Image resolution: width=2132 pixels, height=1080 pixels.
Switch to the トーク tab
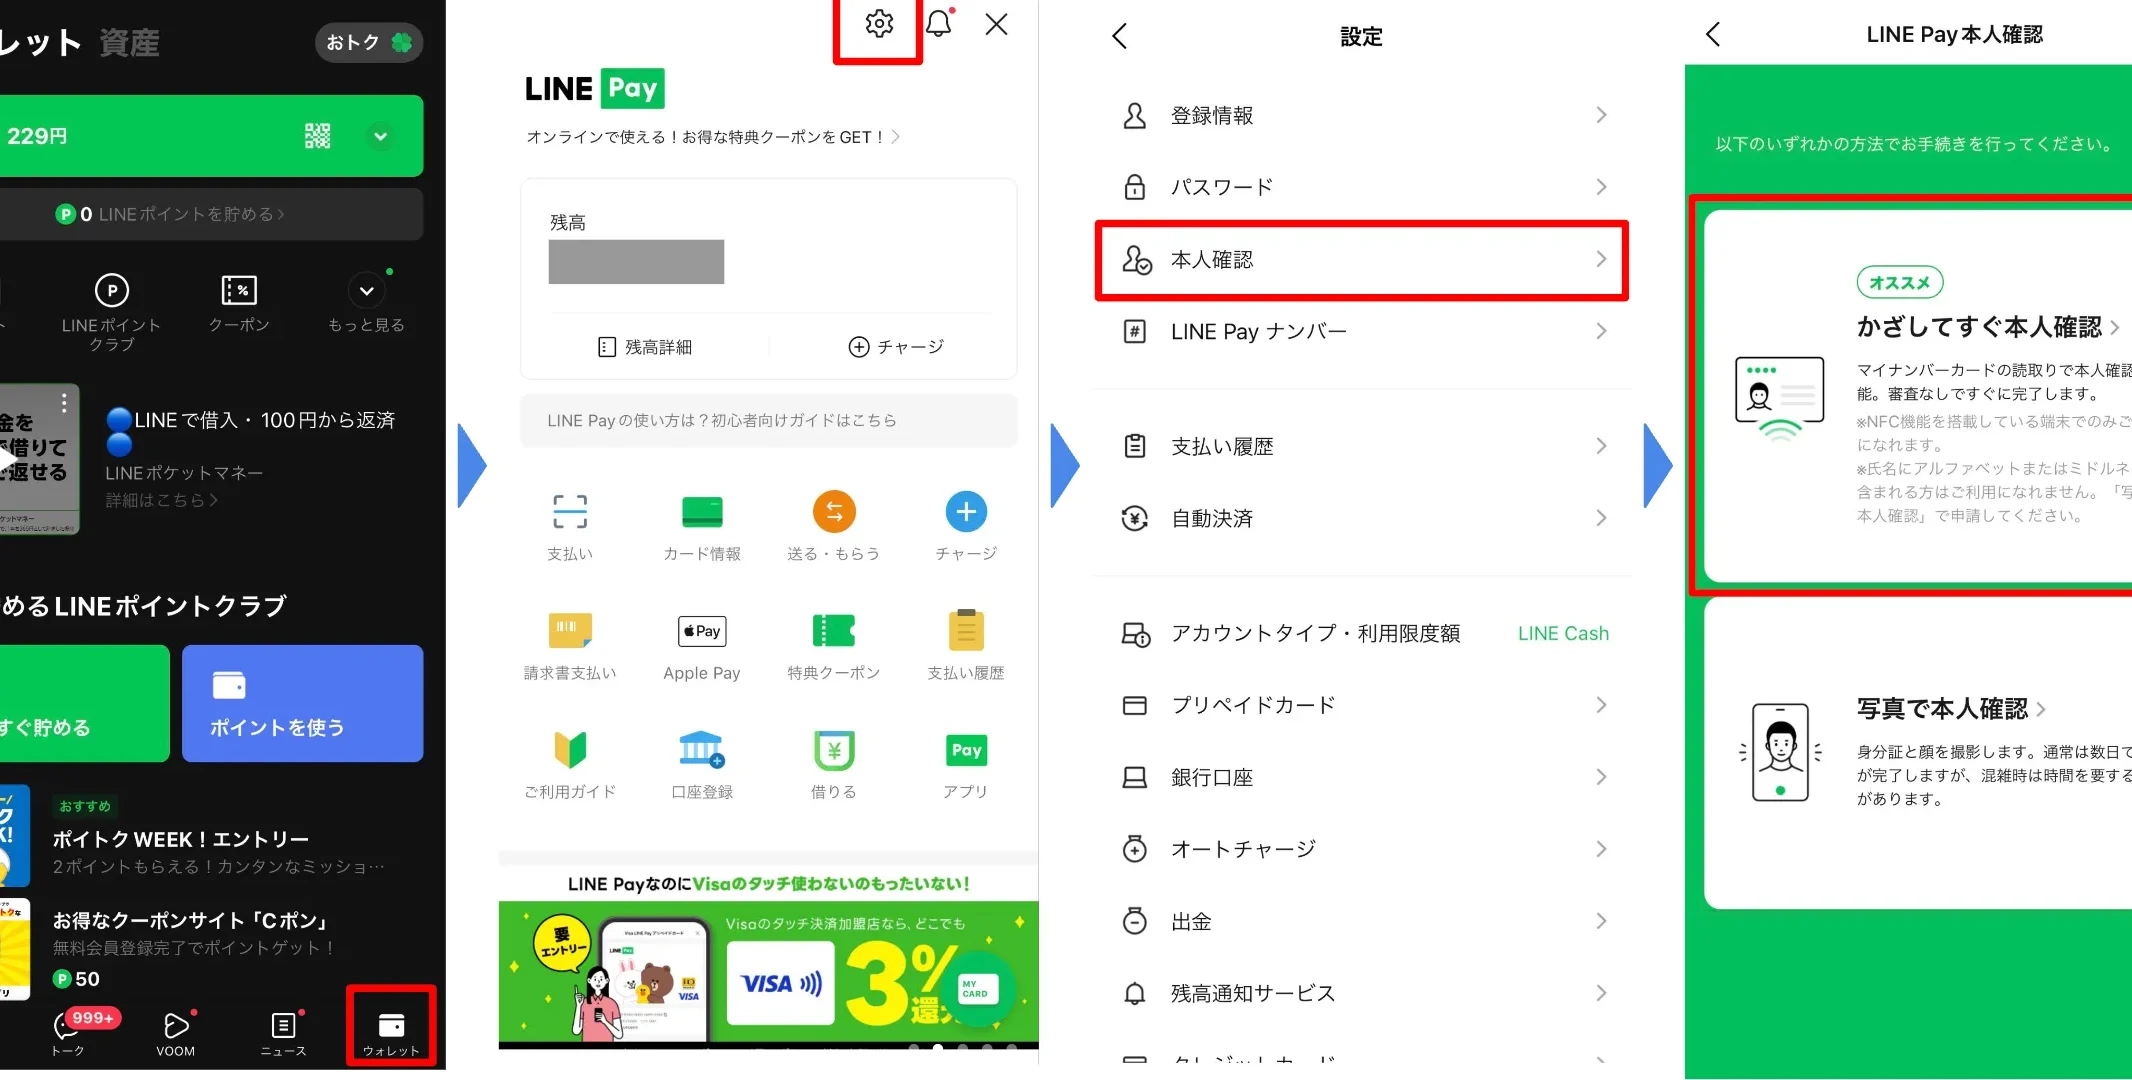coord(68,1034)
